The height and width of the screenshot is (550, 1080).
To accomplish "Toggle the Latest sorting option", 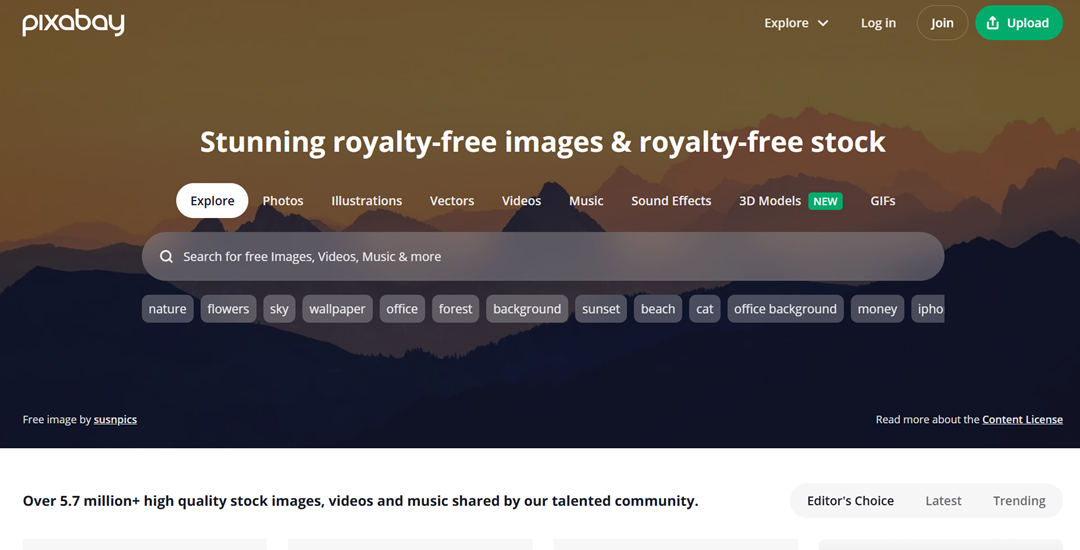I will coord(943,501).
